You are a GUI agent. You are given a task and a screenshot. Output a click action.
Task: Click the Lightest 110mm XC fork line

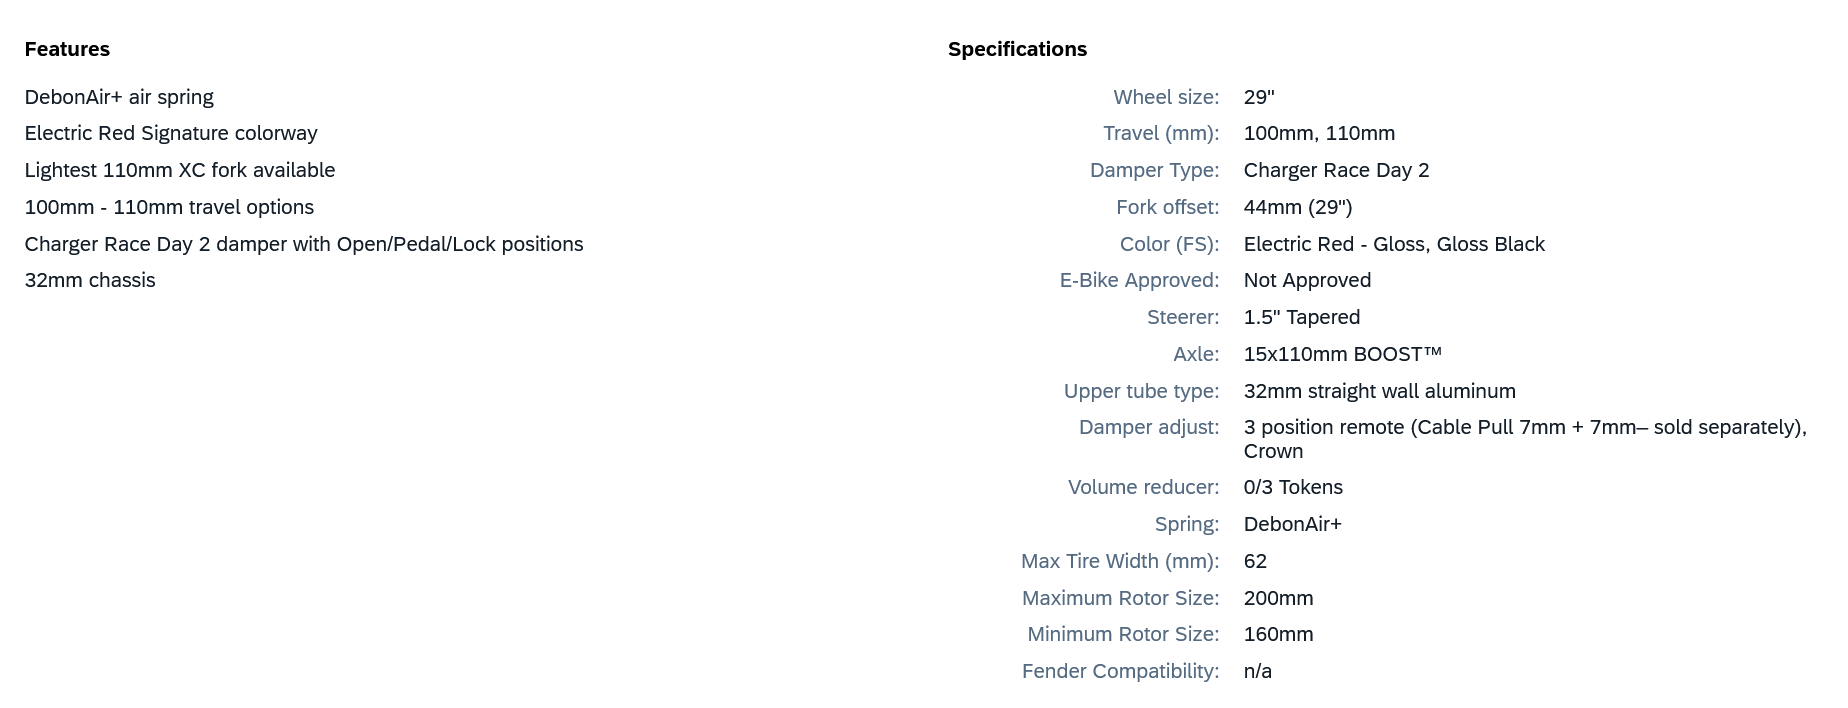click(180, 170)
